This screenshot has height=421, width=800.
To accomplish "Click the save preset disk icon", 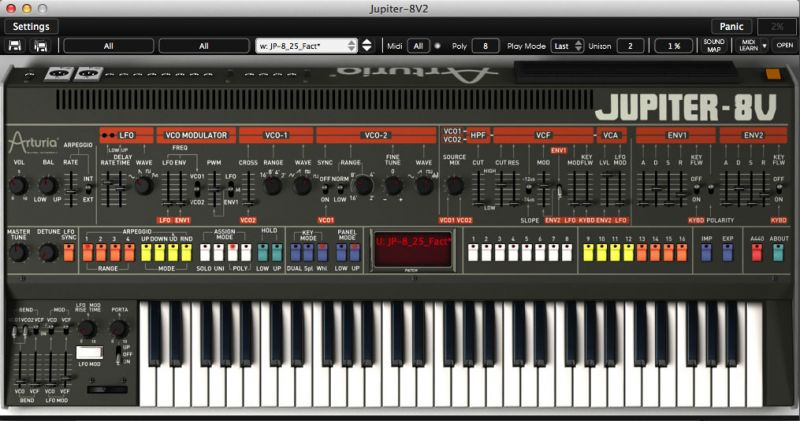I will point(15,46).
